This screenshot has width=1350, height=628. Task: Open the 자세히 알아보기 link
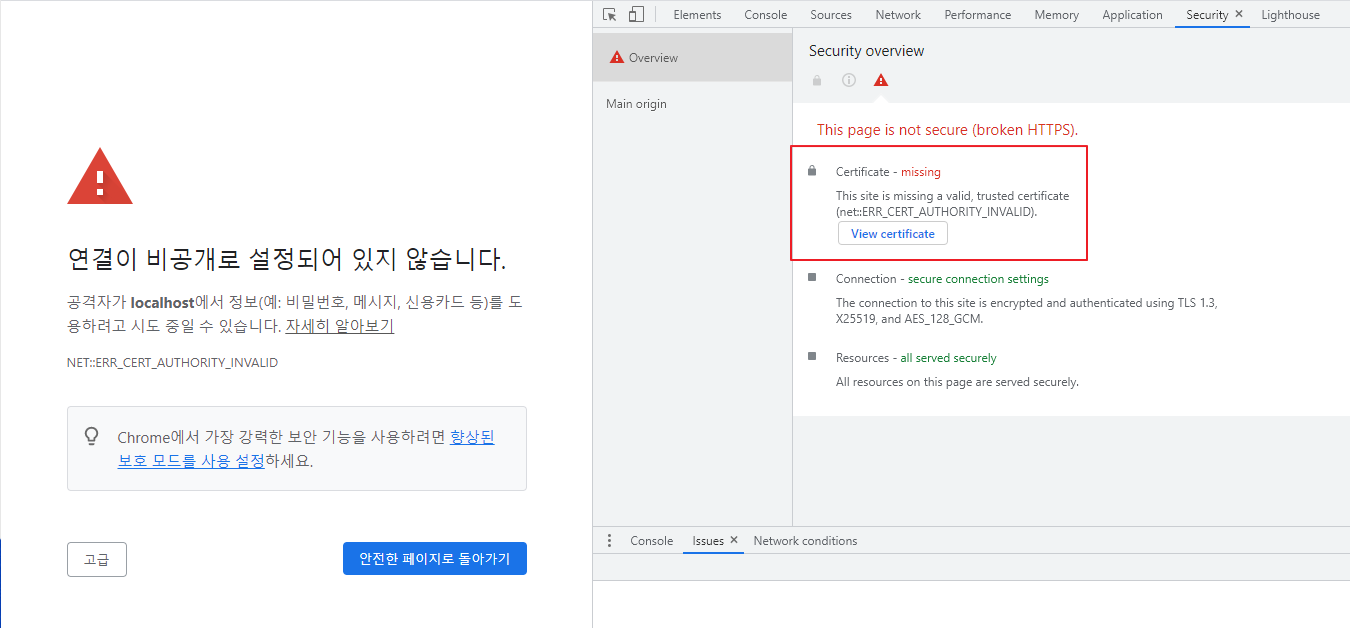pyautogui.click(x=339, y=326)
